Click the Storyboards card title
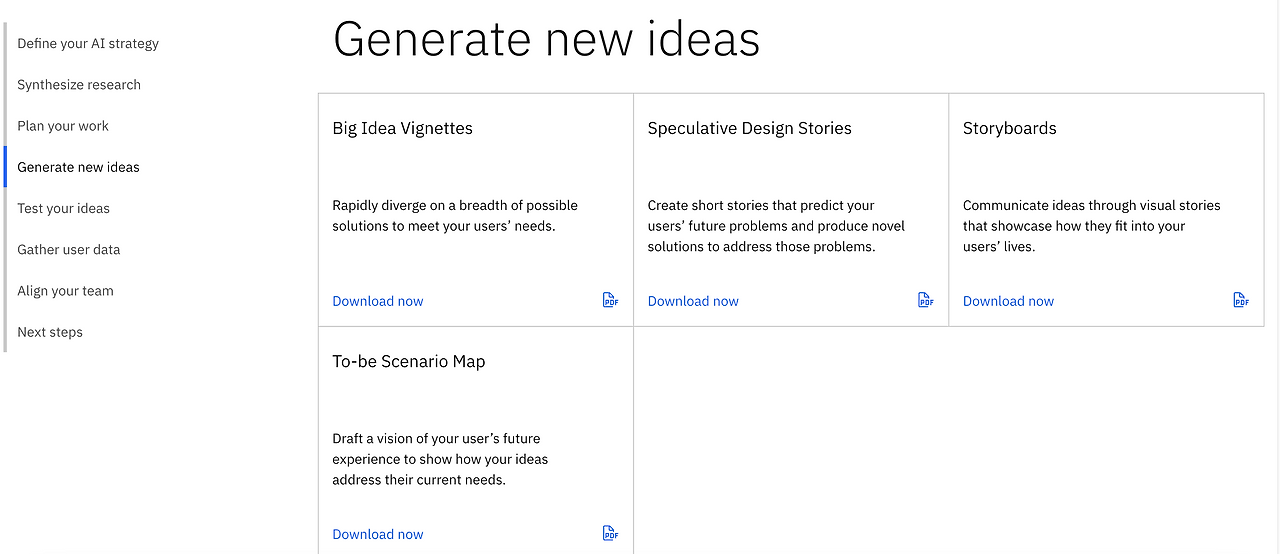Viewport: 1280px width, 554px height. click(x=1009, y=128)
